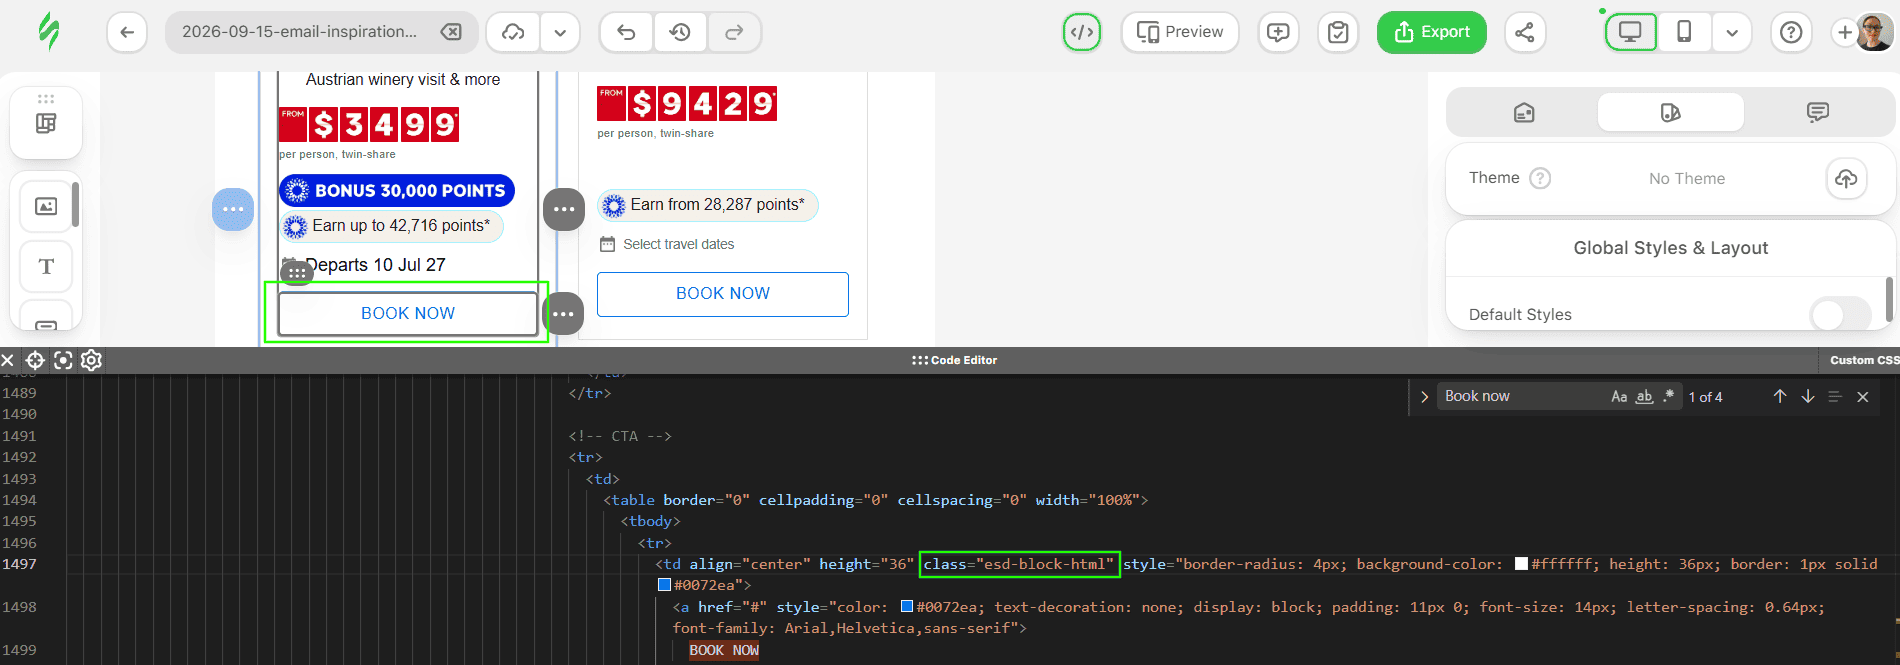Toggle match whole word in find widget
Image resolution: width=1900 pixels, height=665 pixels.
point(1644,397)
